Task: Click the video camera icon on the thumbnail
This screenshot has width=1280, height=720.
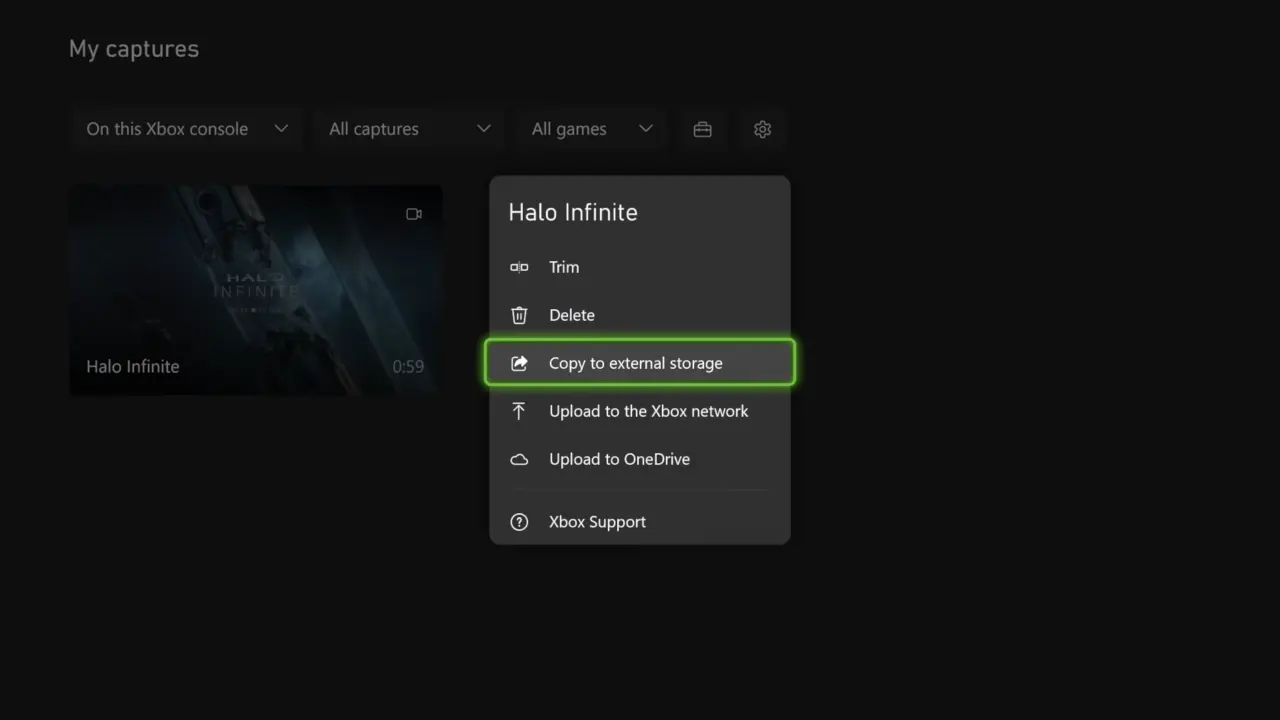Action: click(x=413, y=213)
